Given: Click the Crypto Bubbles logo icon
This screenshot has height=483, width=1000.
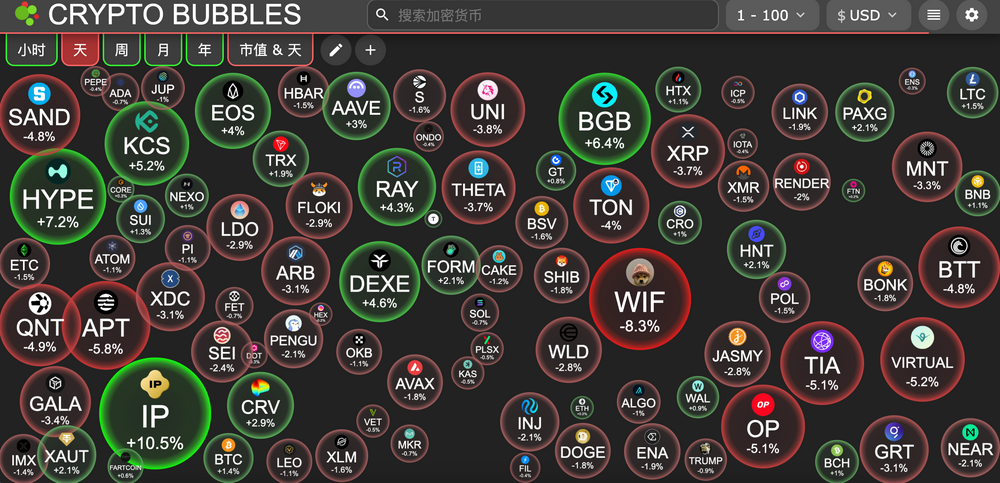Looking at the screenshot, I should (x=26, y=14).
